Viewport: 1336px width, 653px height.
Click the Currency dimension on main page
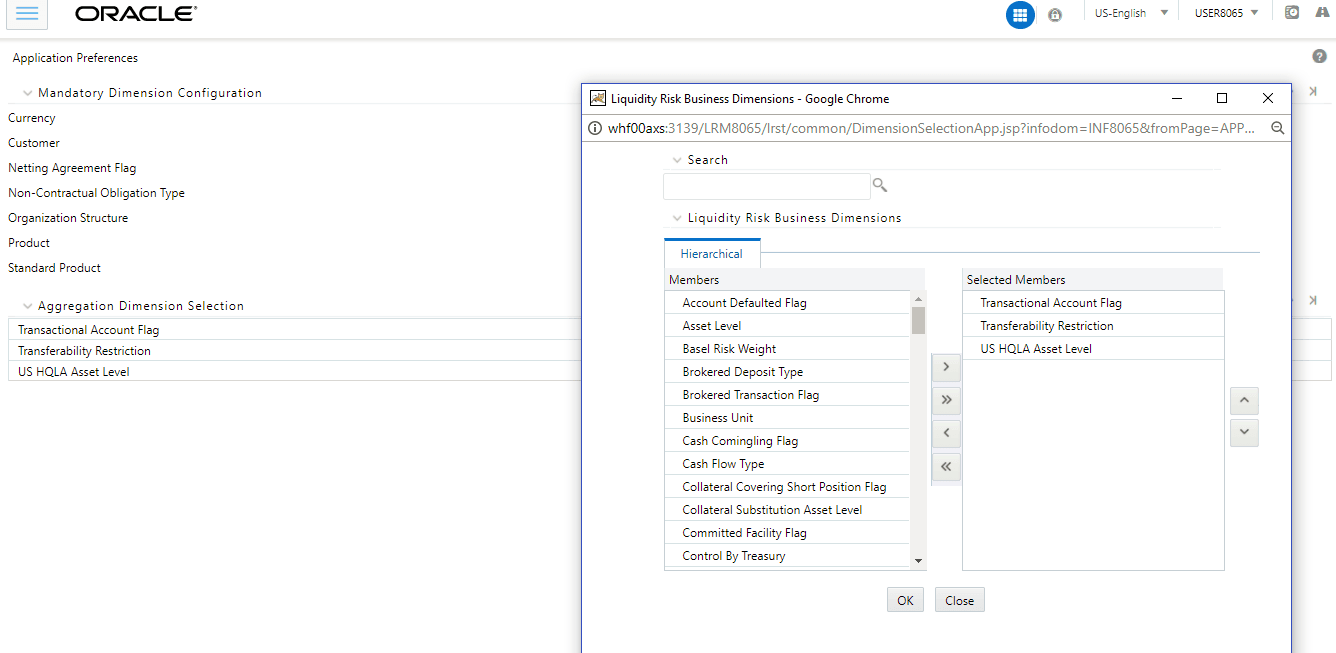[x=32, y=118]
